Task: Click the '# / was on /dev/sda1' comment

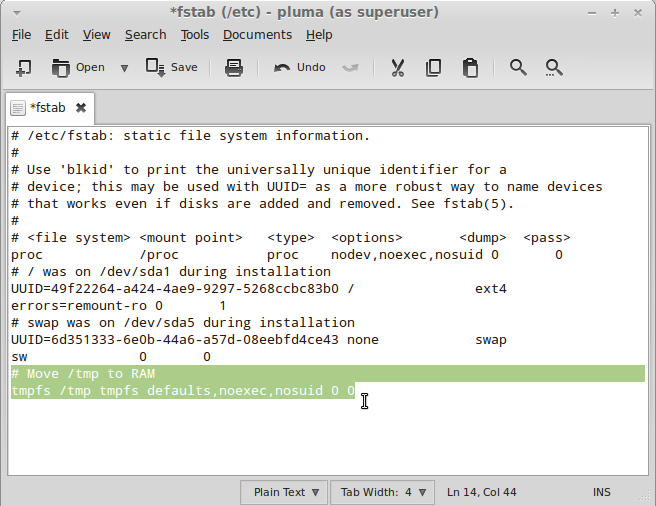Action: pyautogui.click(x=171, y=272)
